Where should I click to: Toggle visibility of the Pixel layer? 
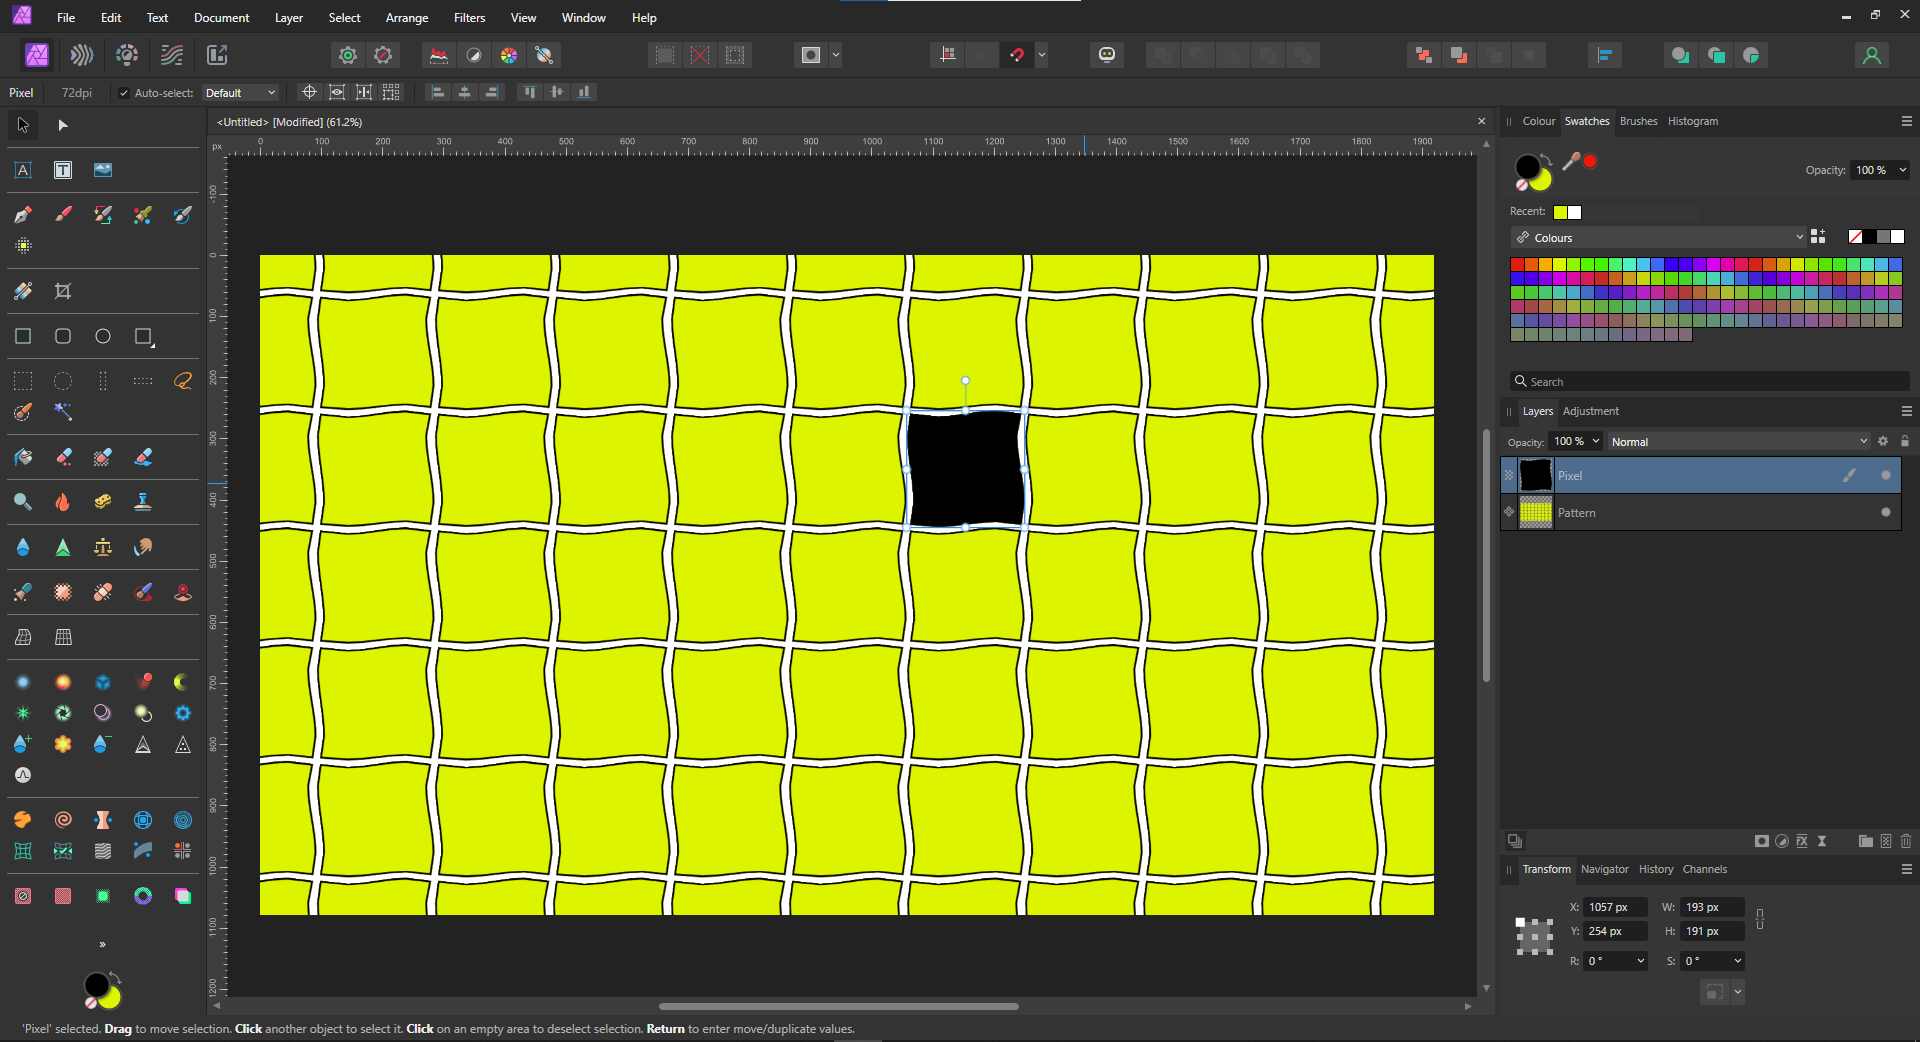click(x=1886, y=475)
